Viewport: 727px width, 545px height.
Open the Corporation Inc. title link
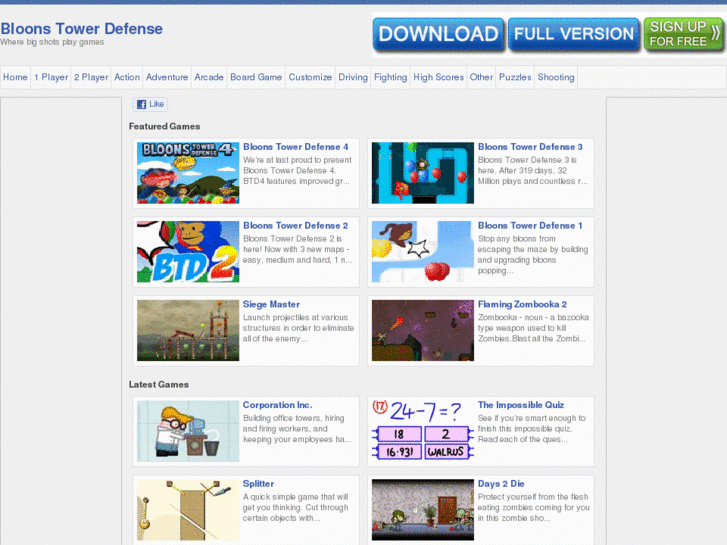[x=277, y=405]
